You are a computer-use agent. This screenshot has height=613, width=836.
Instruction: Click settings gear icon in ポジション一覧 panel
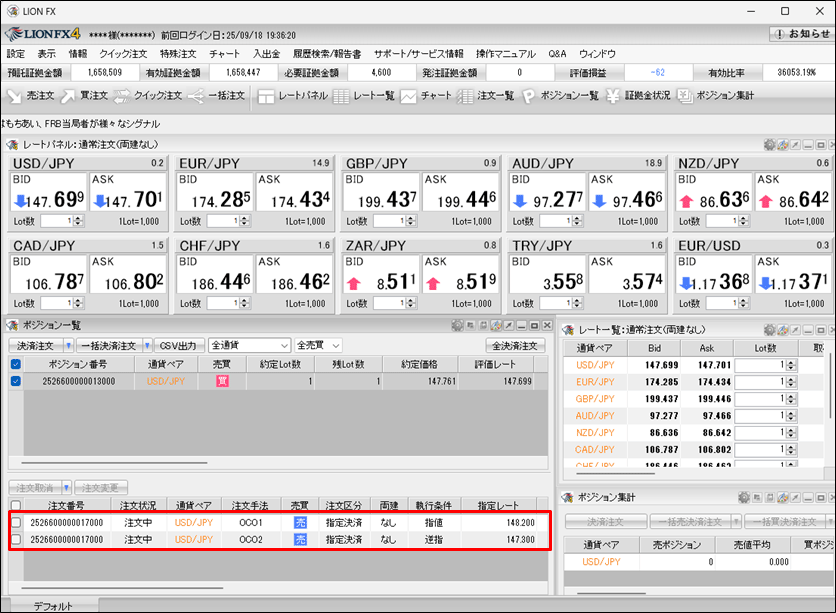click(x=457, y=326)
